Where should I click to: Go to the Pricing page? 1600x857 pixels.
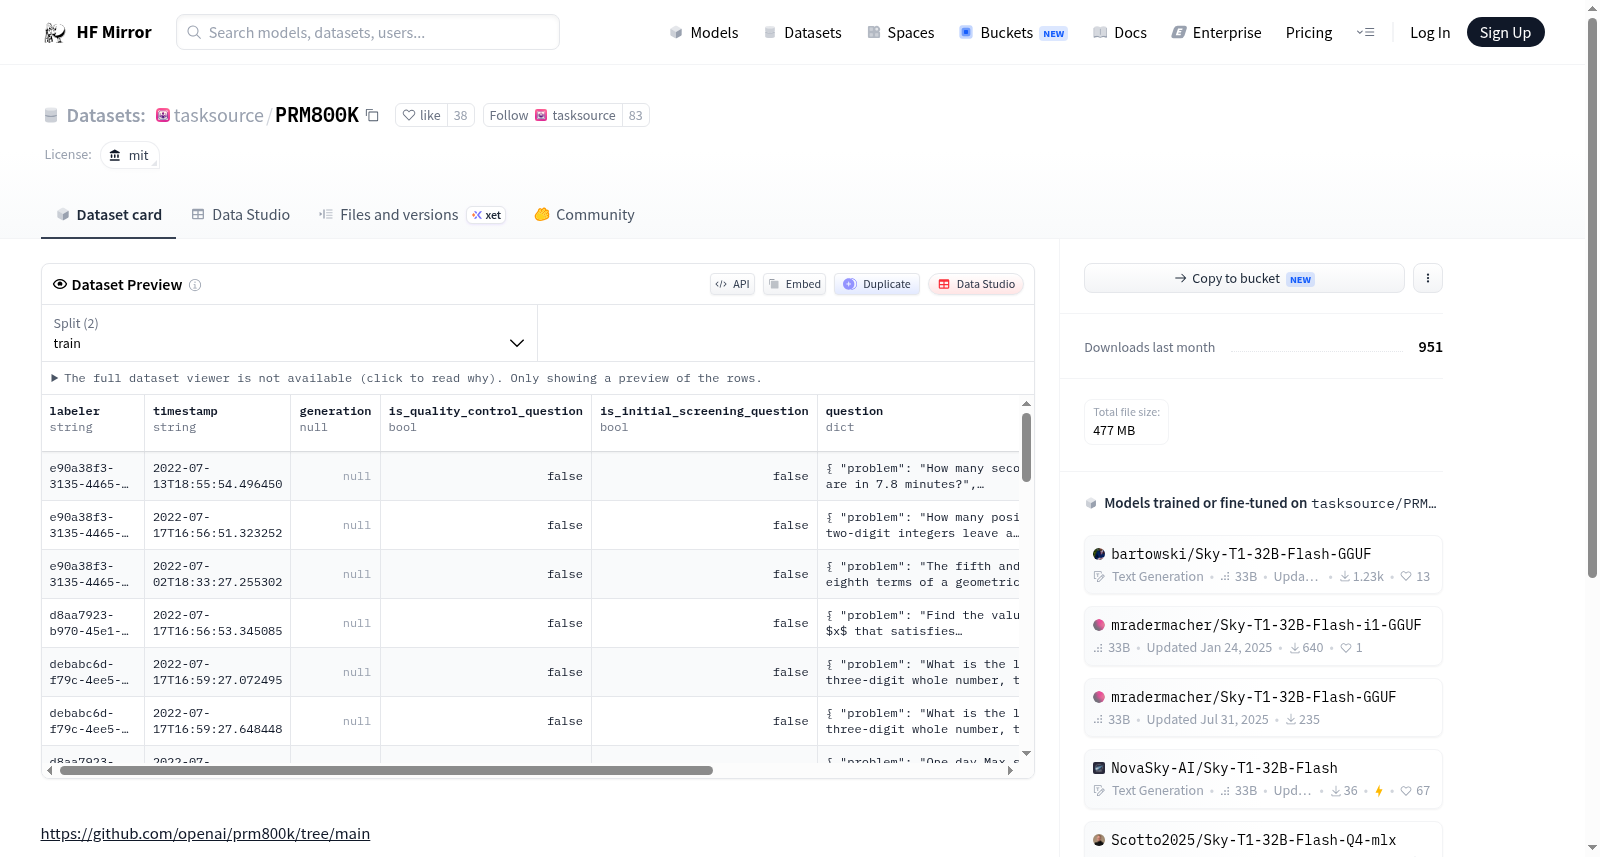(1309, 33)
